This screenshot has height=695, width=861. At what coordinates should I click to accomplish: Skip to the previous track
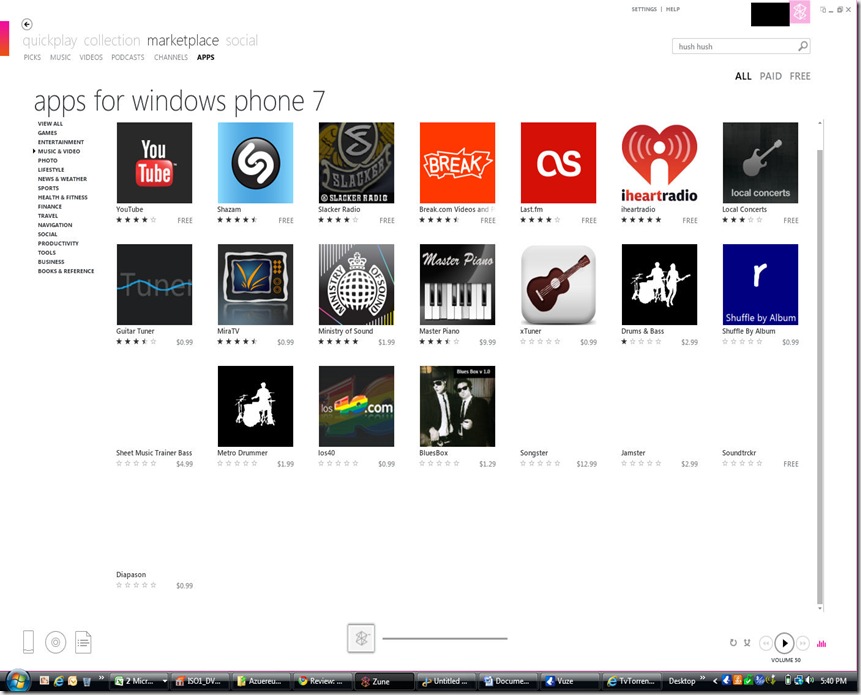[x=765, y=643]
